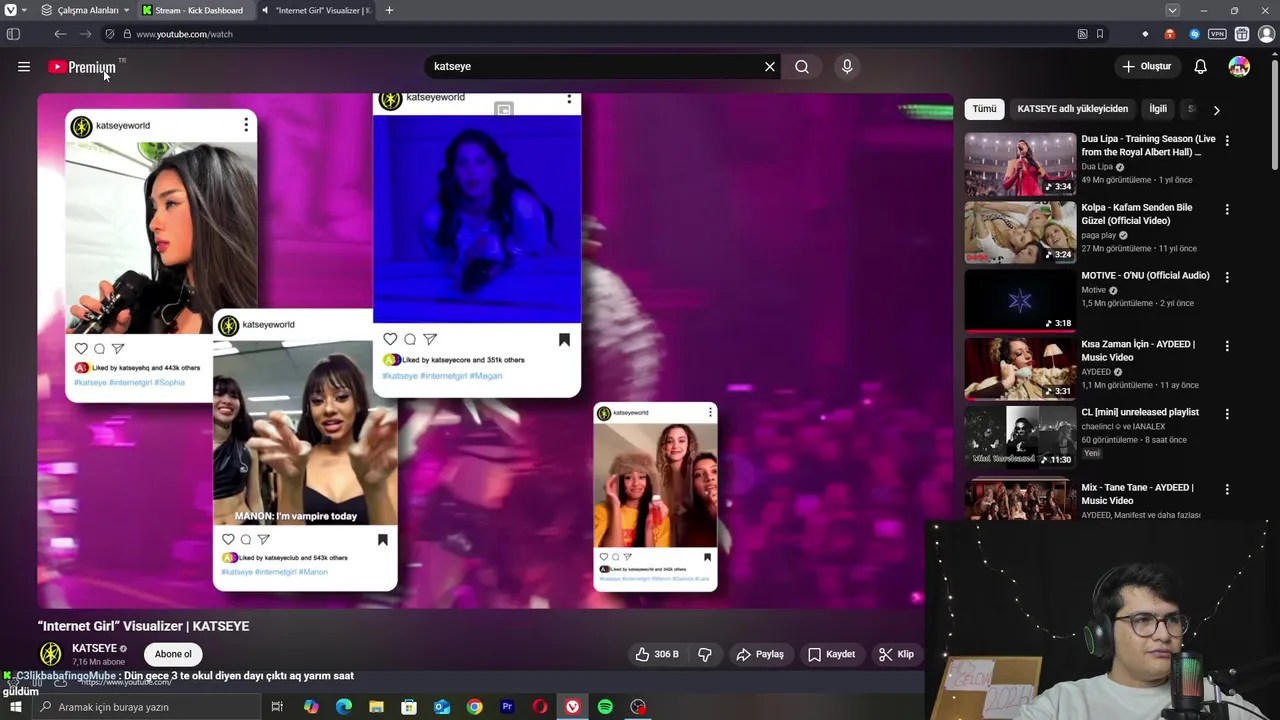Screen dimensions: 1280x720
Task: Open Google Chrome from taskbar
Action: [474, 707]
